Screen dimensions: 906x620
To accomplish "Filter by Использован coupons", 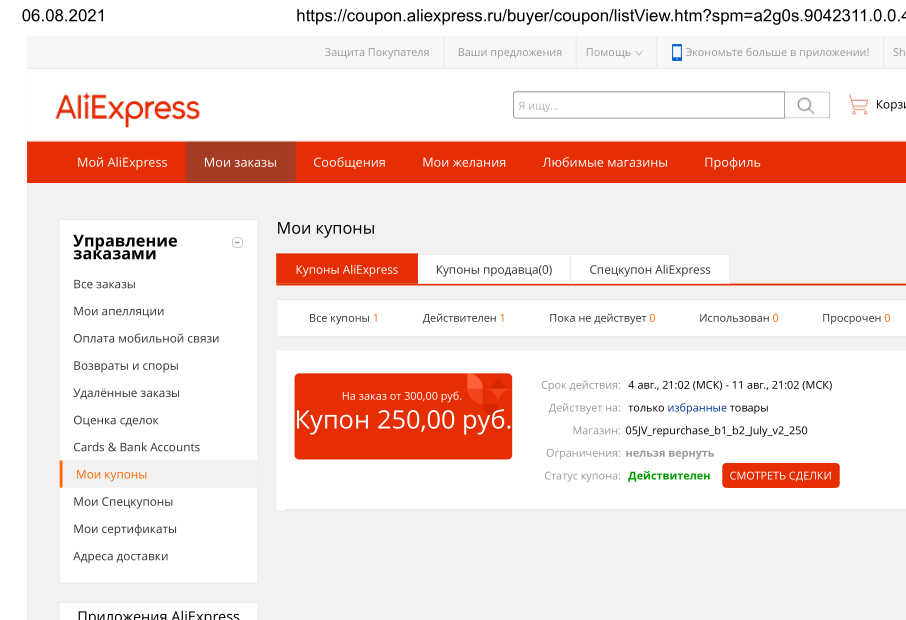I will 738,318.
